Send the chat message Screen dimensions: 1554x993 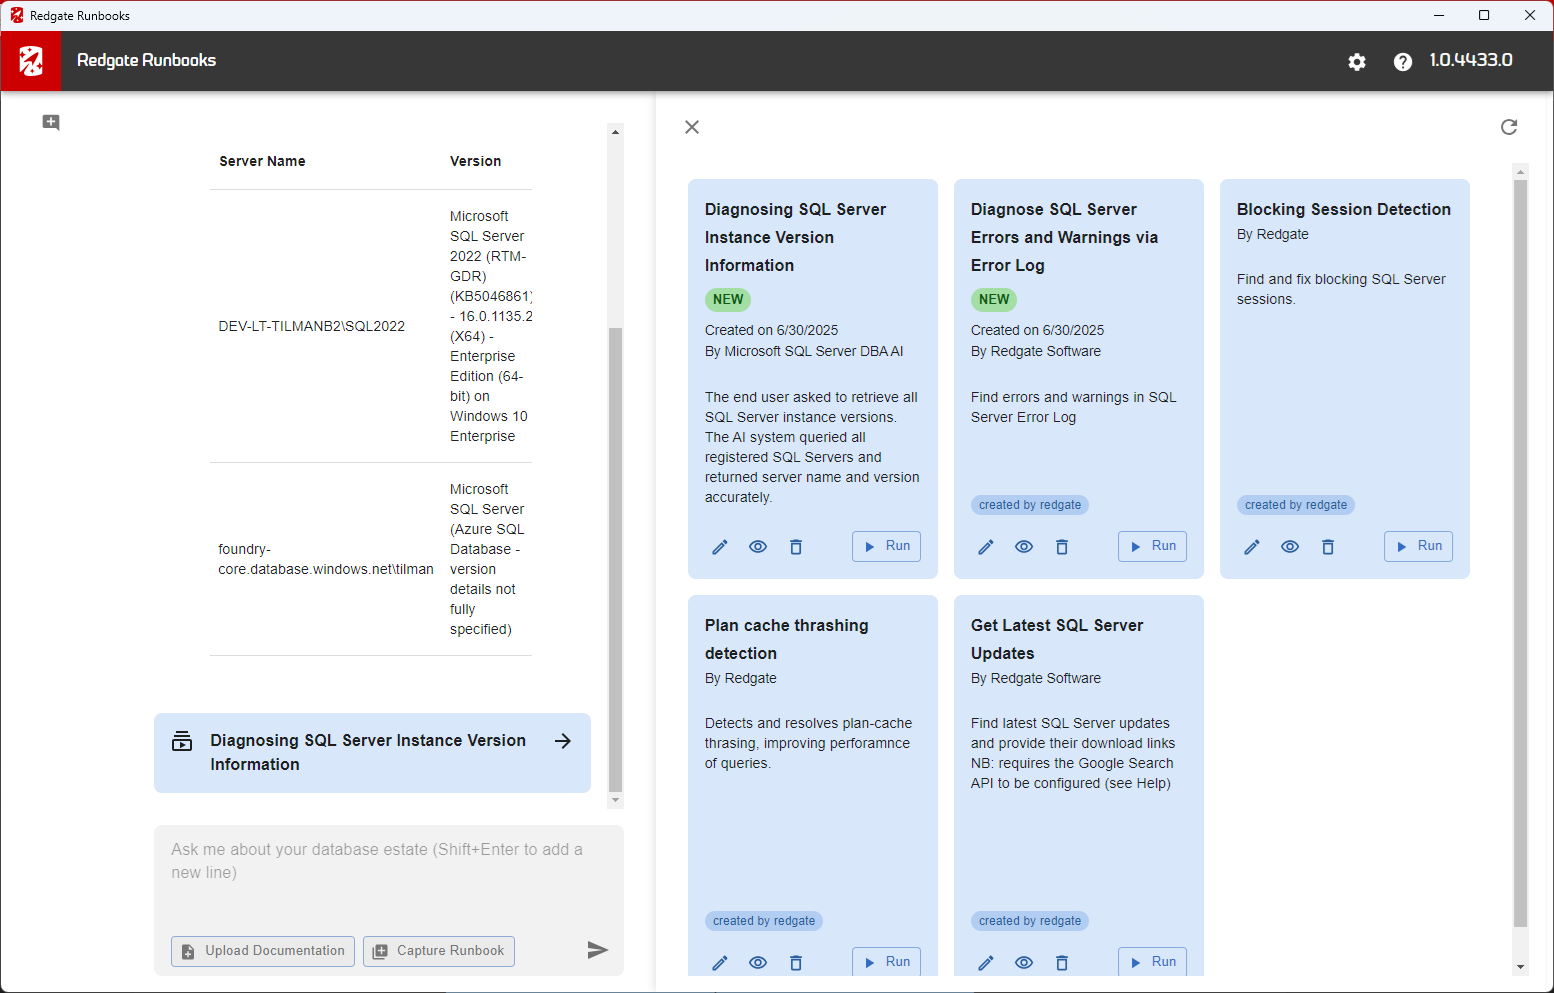pyautogui.click(x=597, y=950)
